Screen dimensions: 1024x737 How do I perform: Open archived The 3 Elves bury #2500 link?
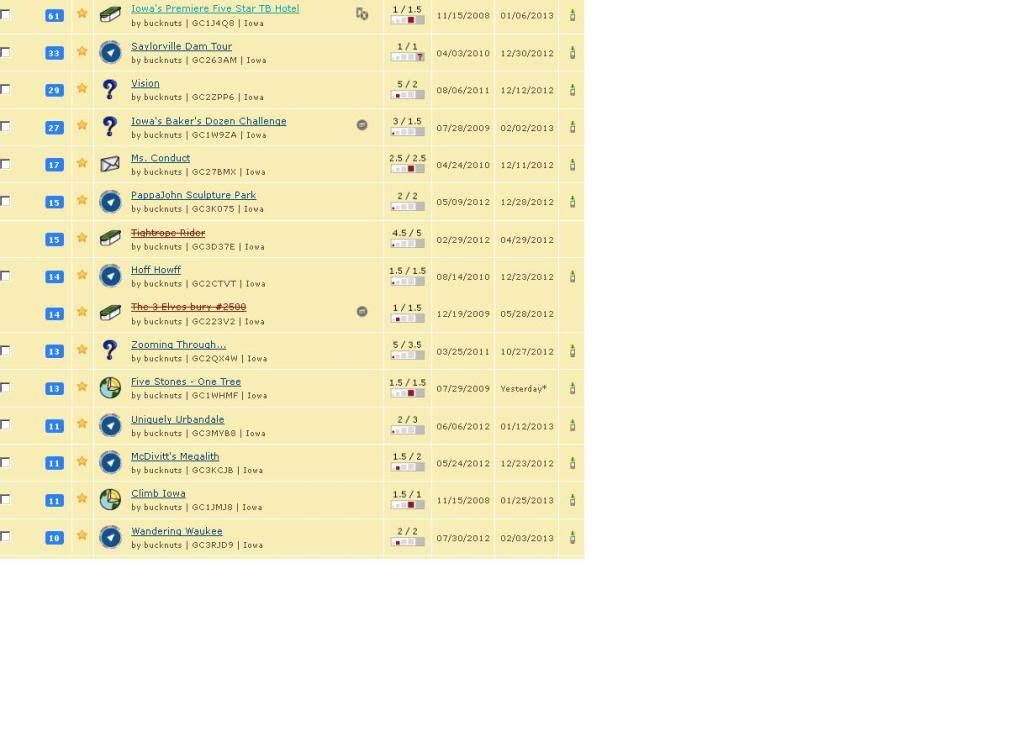click(188, 307)
